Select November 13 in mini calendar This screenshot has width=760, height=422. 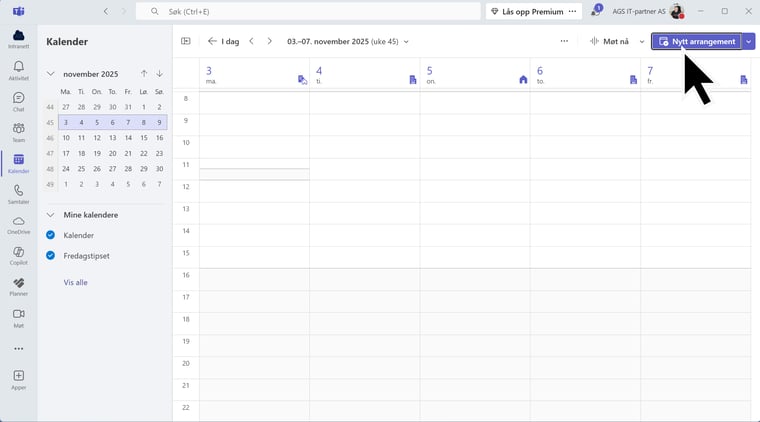coord(113,138)
